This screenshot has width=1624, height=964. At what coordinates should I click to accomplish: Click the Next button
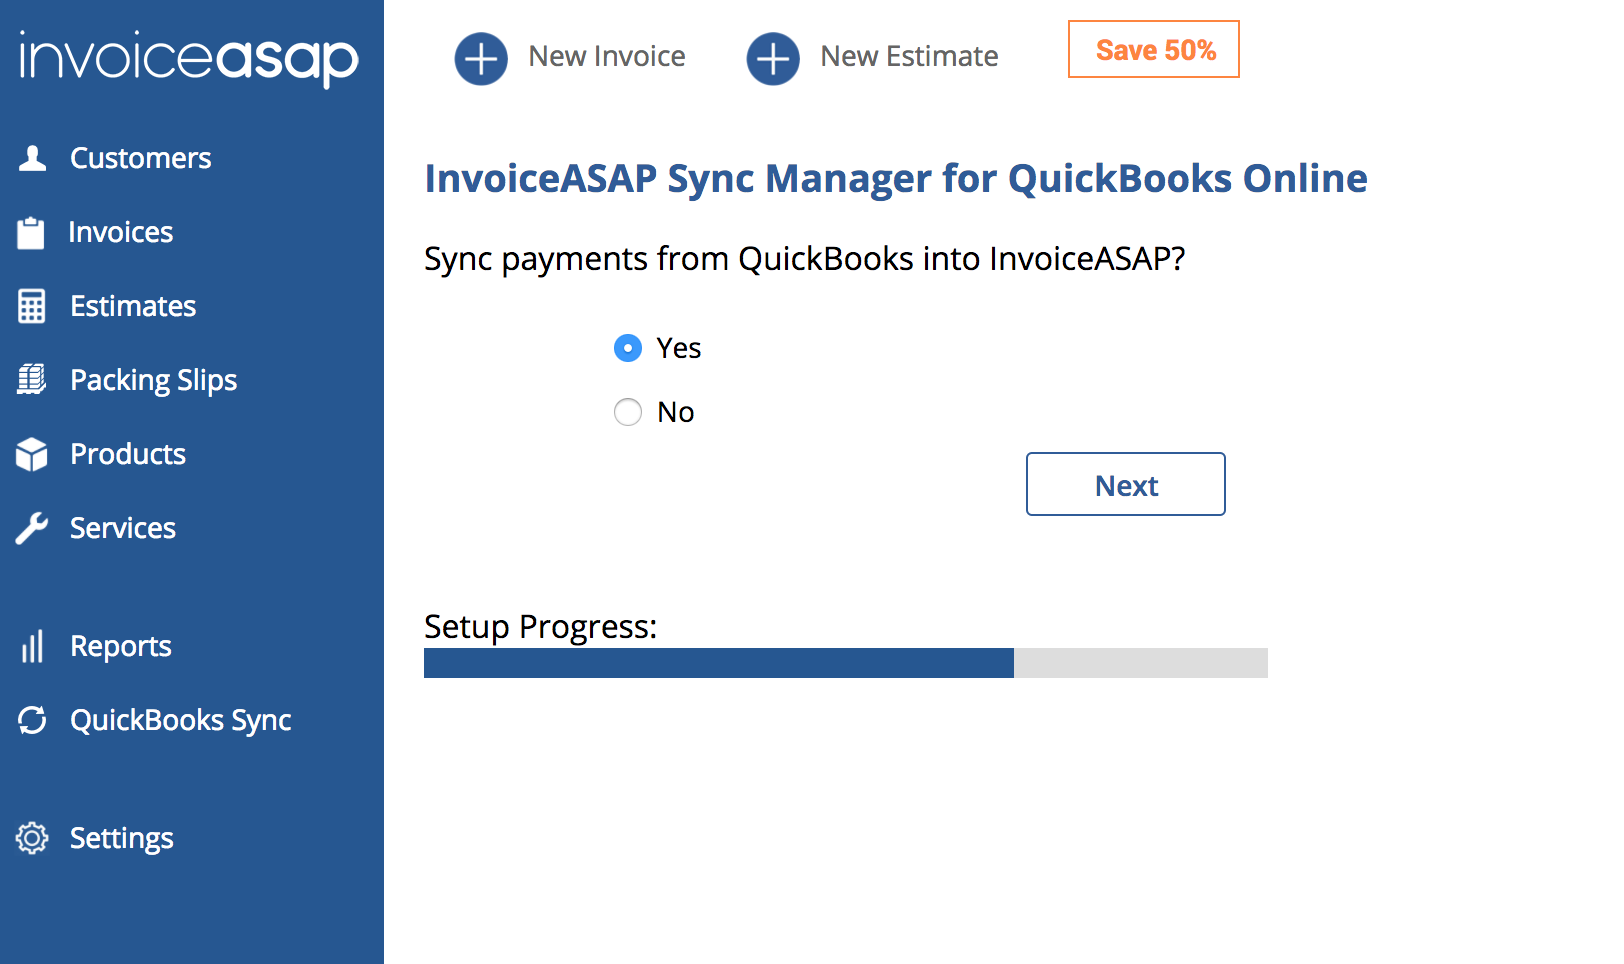click(1126, 484)
